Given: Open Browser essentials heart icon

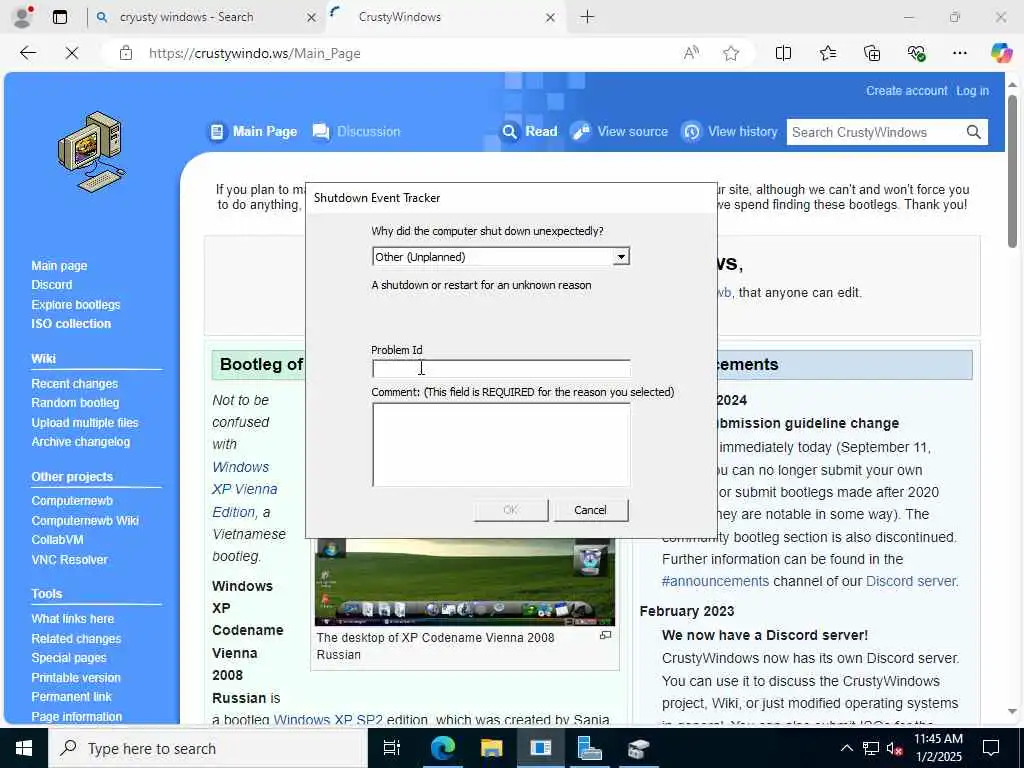Looking at the screenshot, I should tap(916, 53).
